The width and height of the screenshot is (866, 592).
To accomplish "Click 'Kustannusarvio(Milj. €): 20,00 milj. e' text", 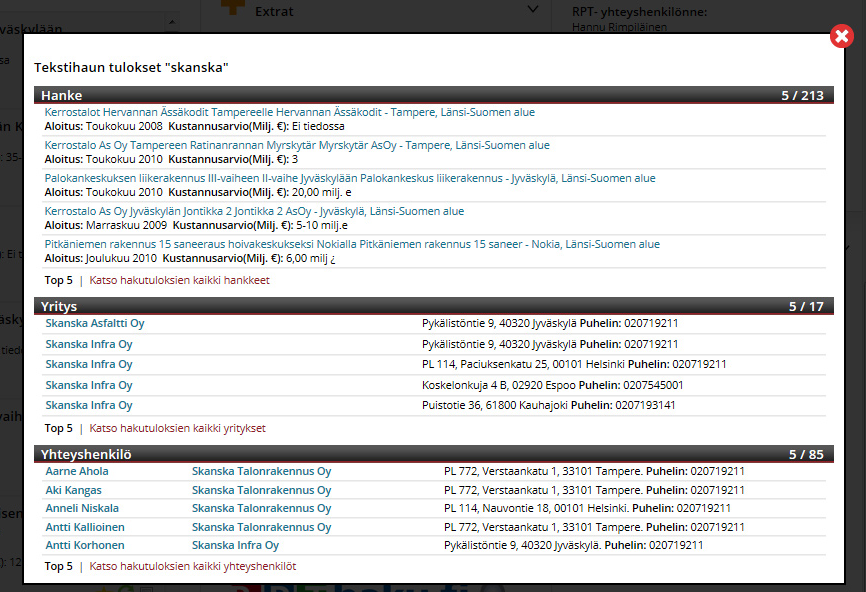I will (x=260, y=192).
